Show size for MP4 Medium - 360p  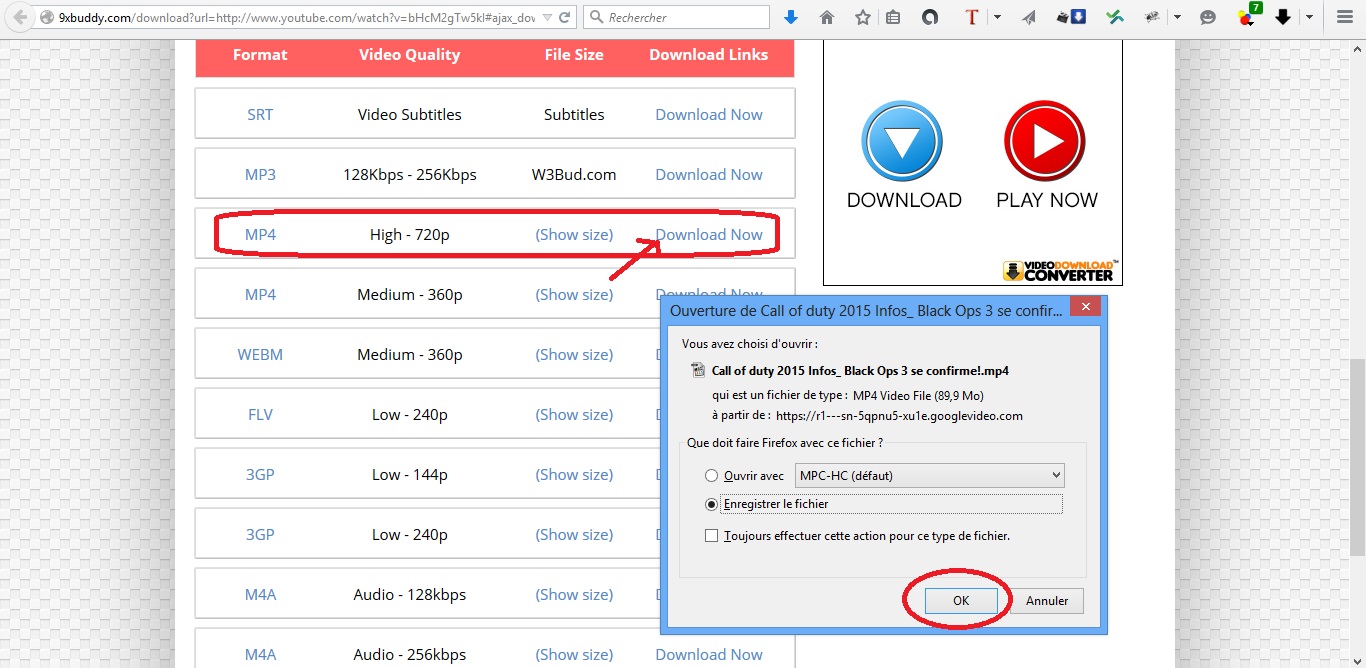[x=574, y=294]
